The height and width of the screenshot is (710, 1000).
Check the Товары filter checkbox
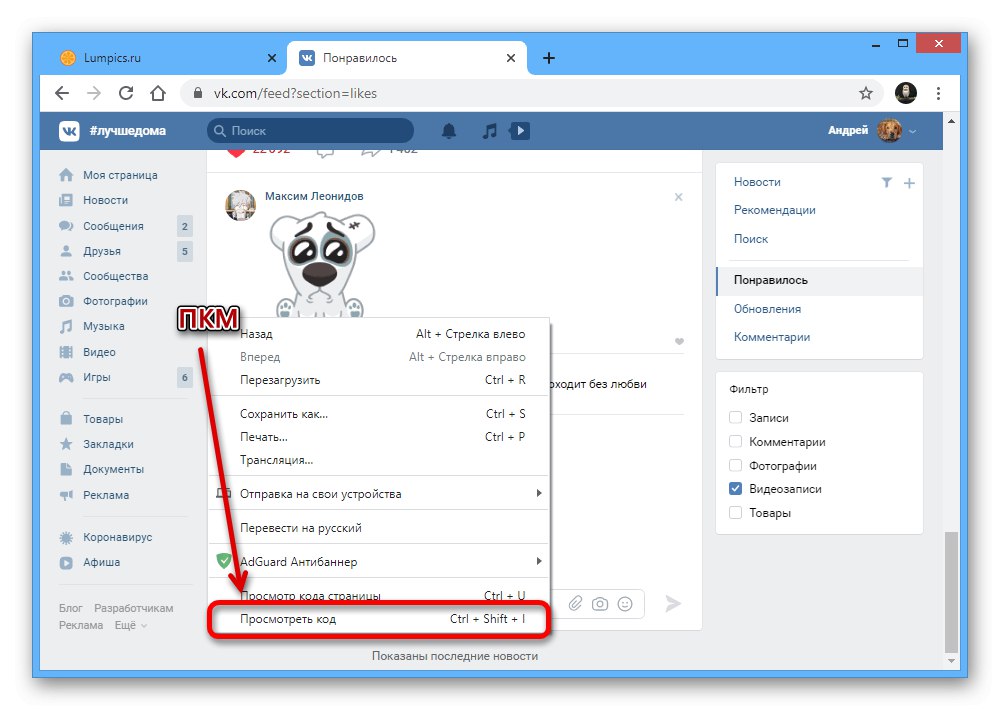pos(735,512)
